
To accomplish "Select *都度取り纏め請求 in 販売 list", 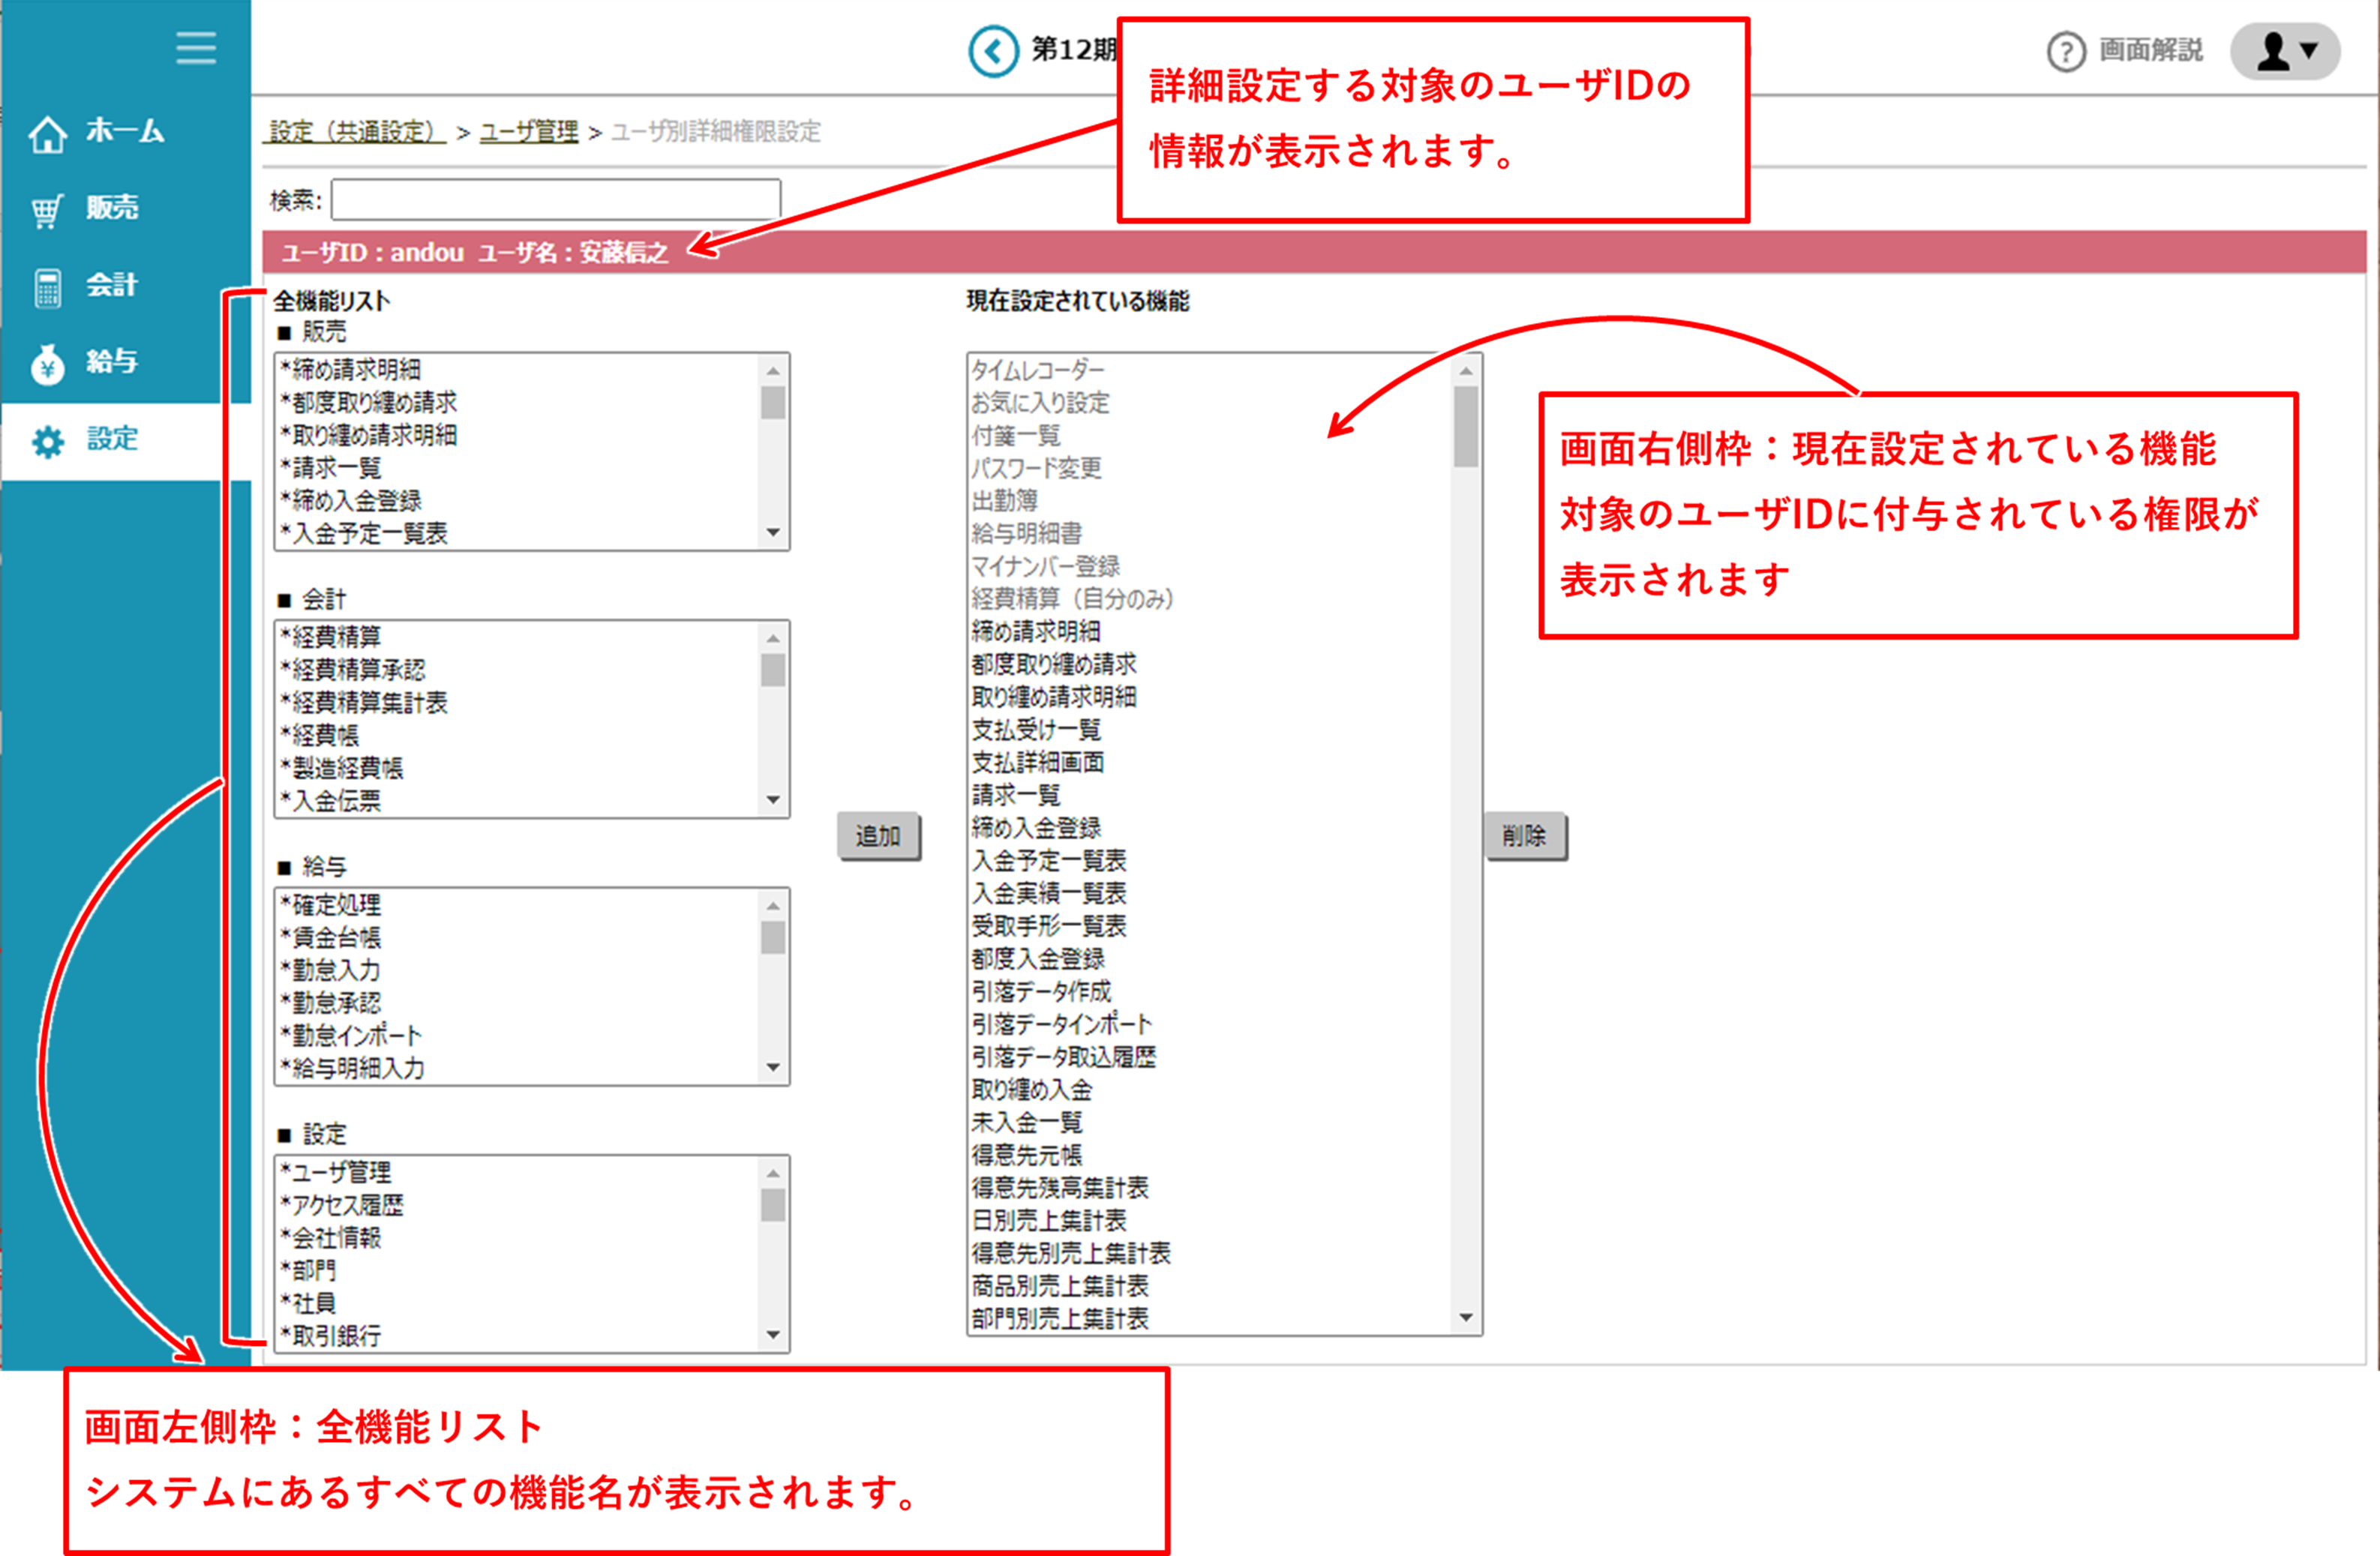I will 517,402.
